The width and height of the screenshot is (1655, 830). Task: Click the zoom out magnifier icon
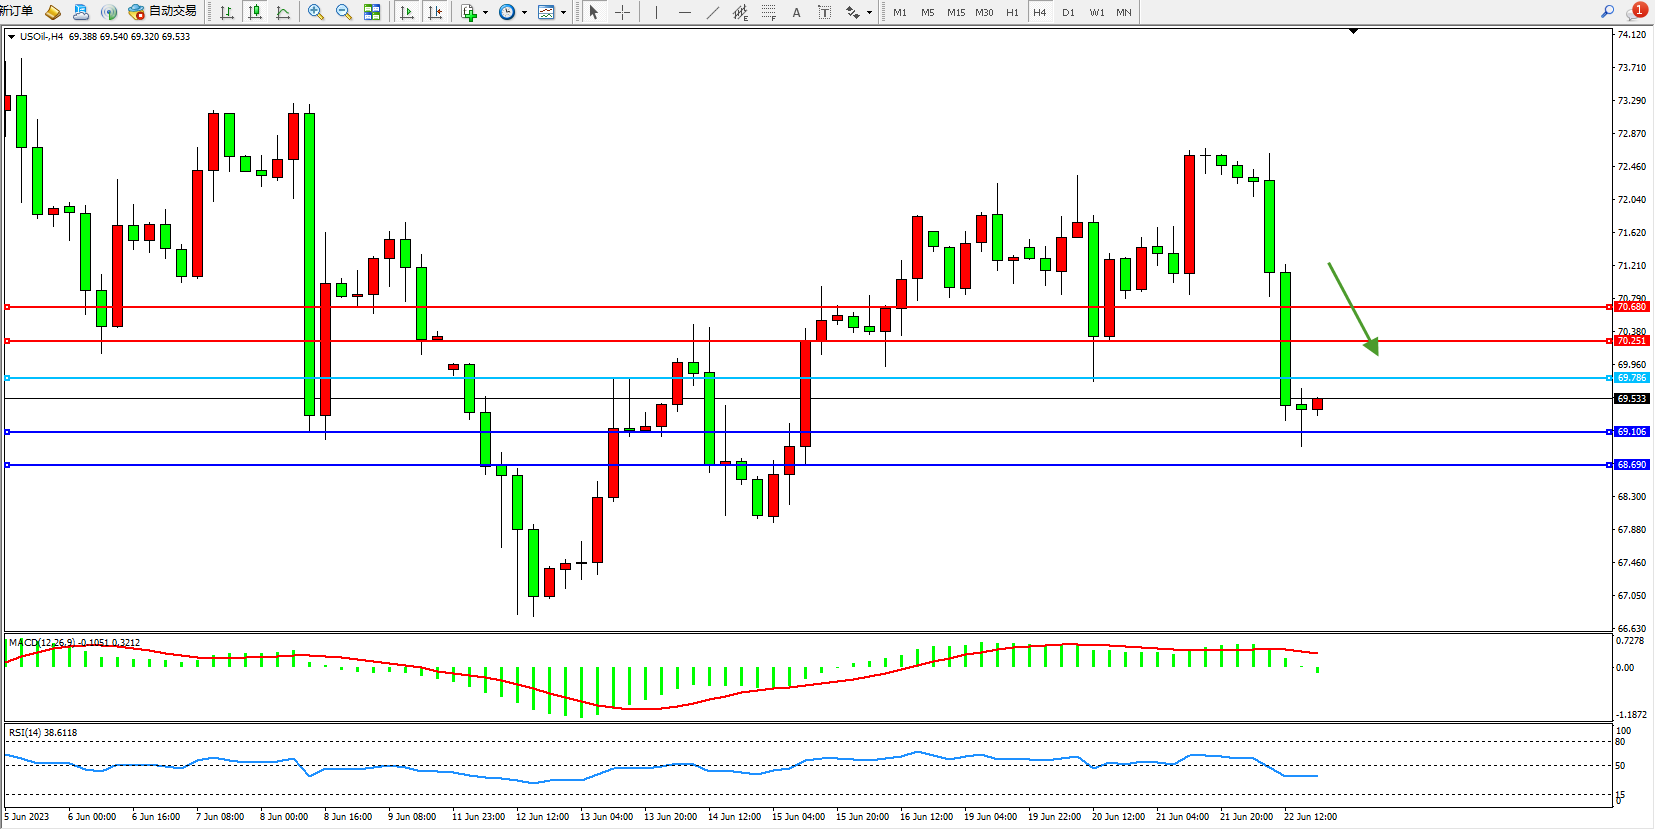click(x=344, y=12)
